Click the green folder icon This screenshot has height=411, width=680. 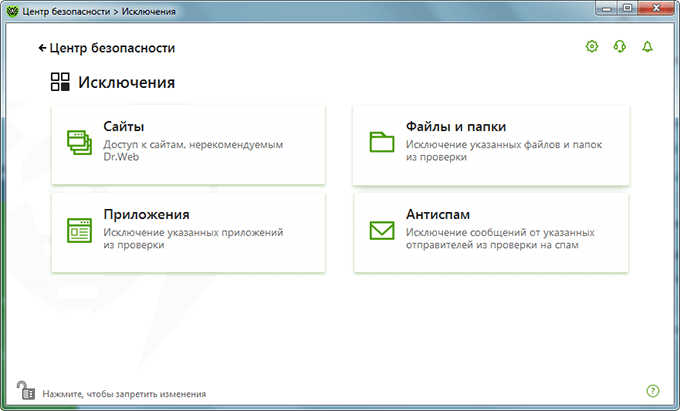[382, 142]
